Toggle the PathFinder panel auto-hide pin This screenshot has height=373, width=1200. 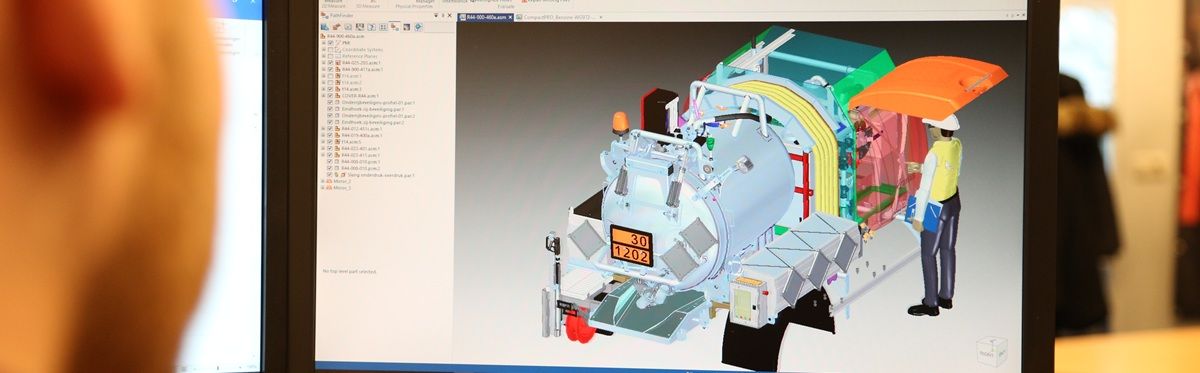(443, 16)
